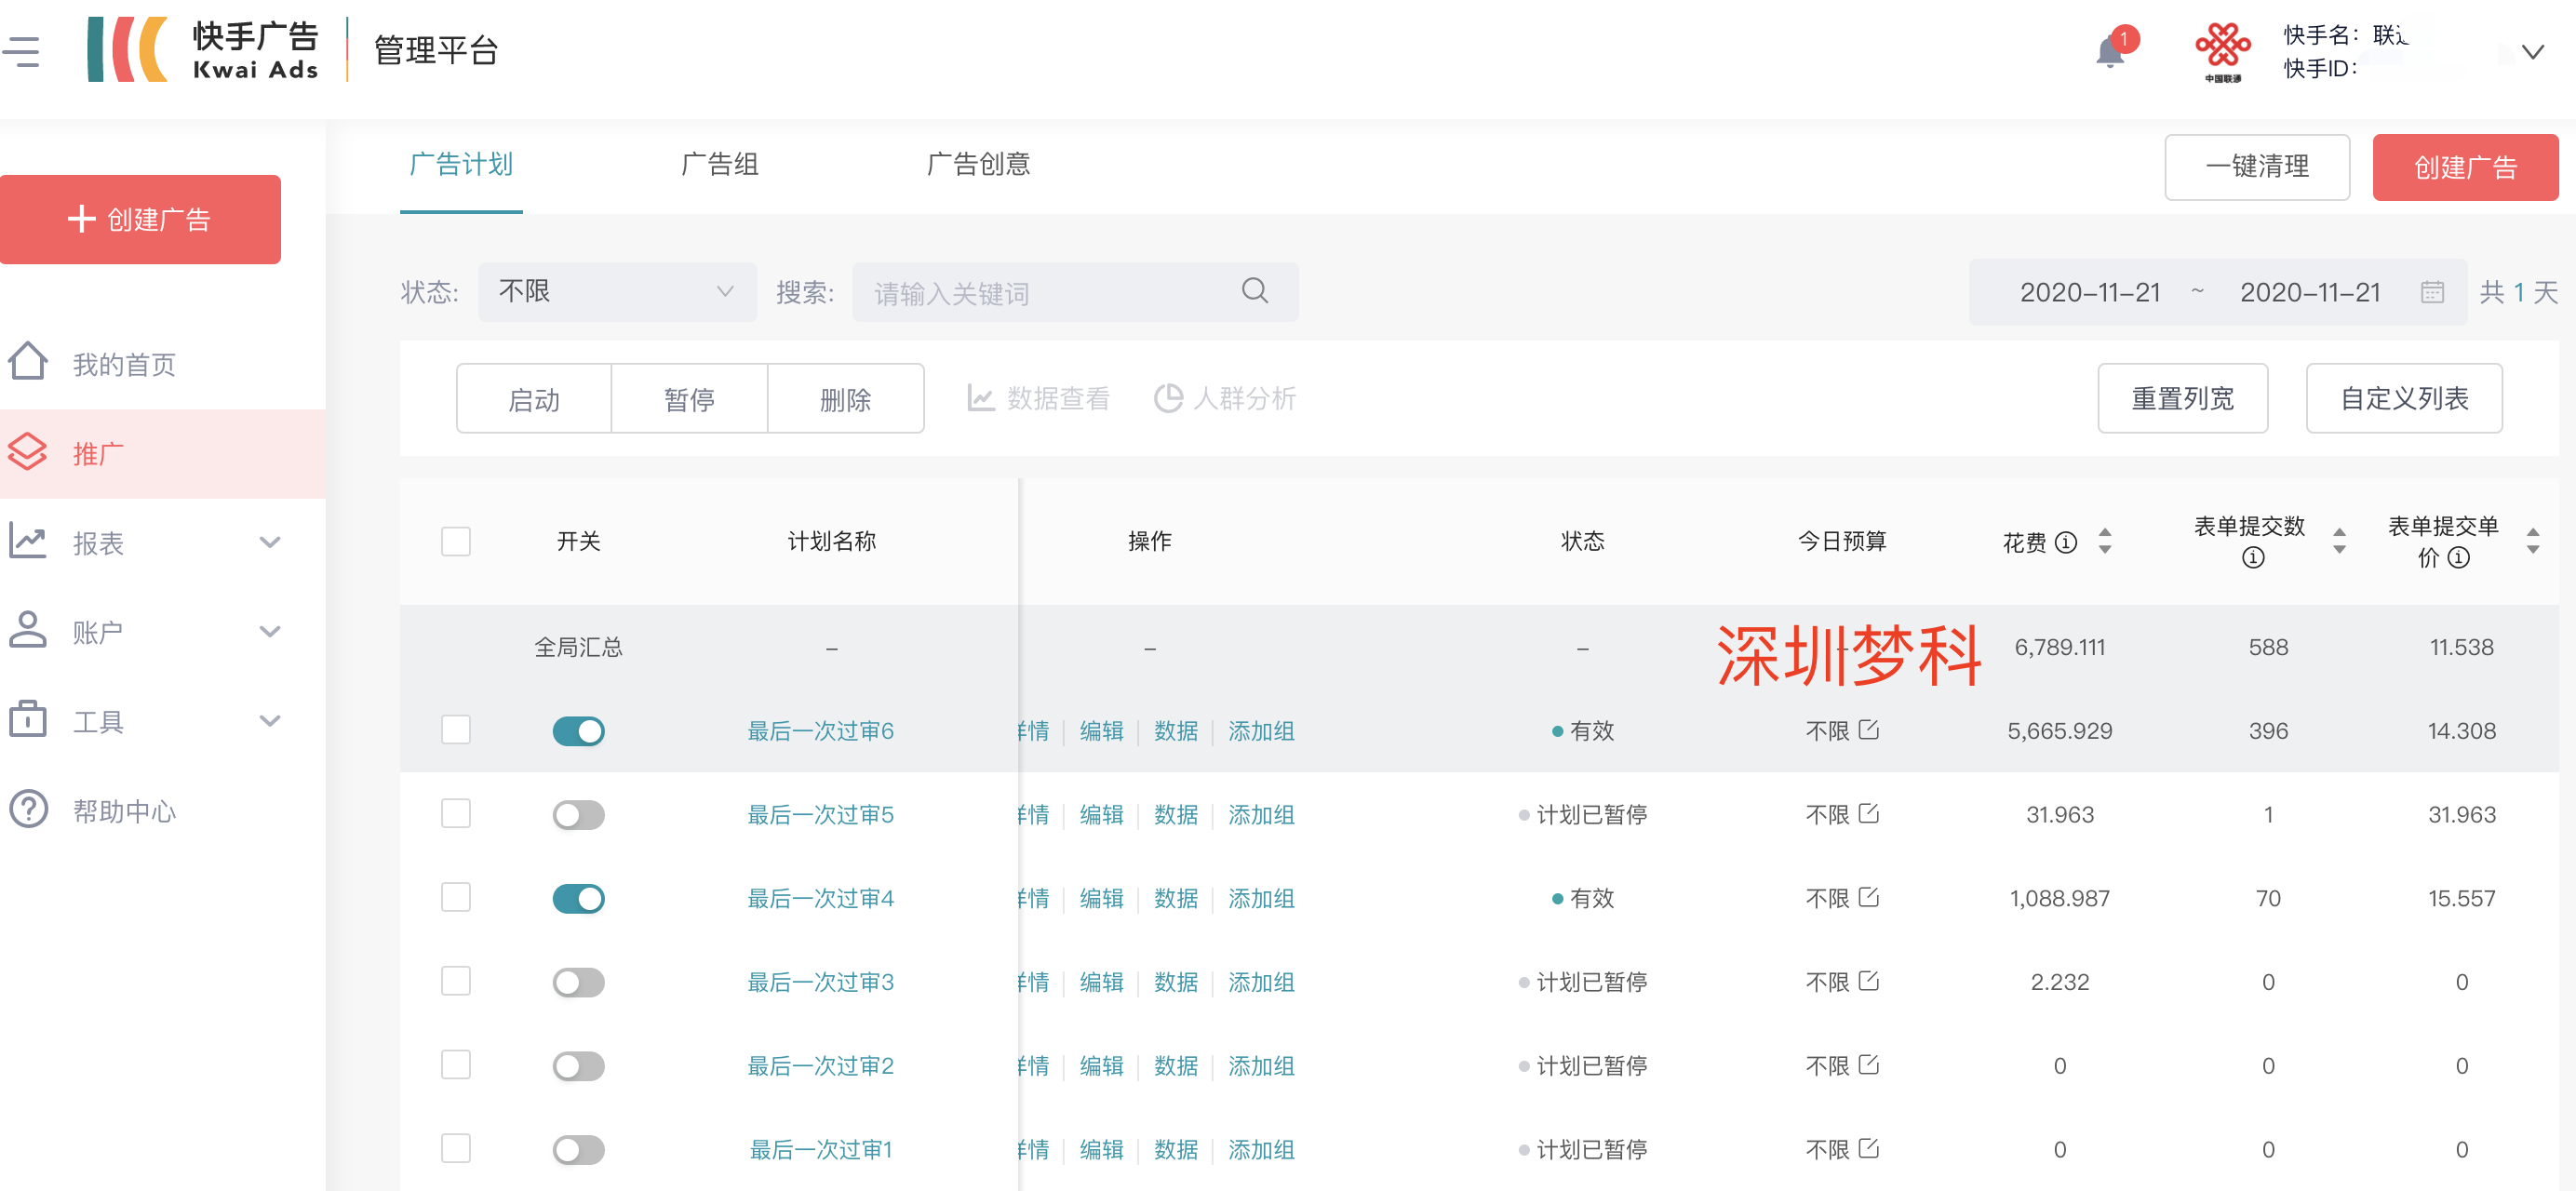Click the budget edit icon for 最后一次过审6
Viewport: 2576px width, 1191px height.
tap(1869, 730)
